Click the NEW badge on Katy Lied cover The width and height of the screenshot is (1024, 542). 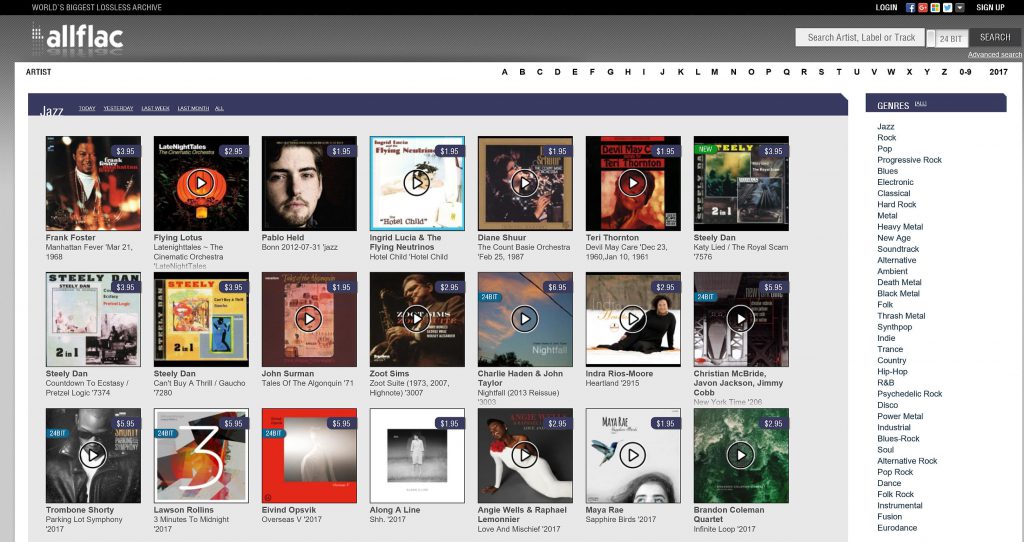705,149
